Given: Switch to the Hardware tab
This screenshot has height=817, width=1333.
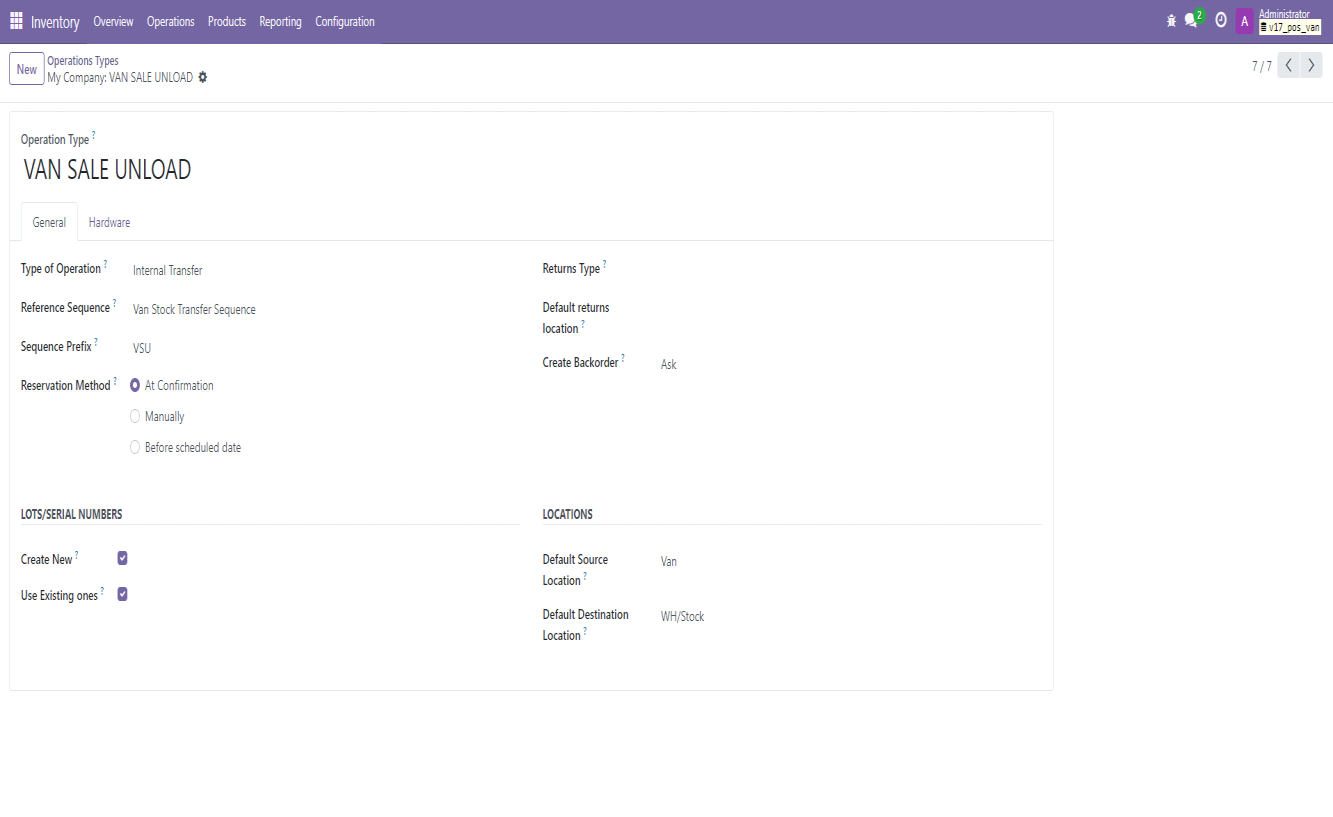Looking at the screenshot, I should 109,222.
